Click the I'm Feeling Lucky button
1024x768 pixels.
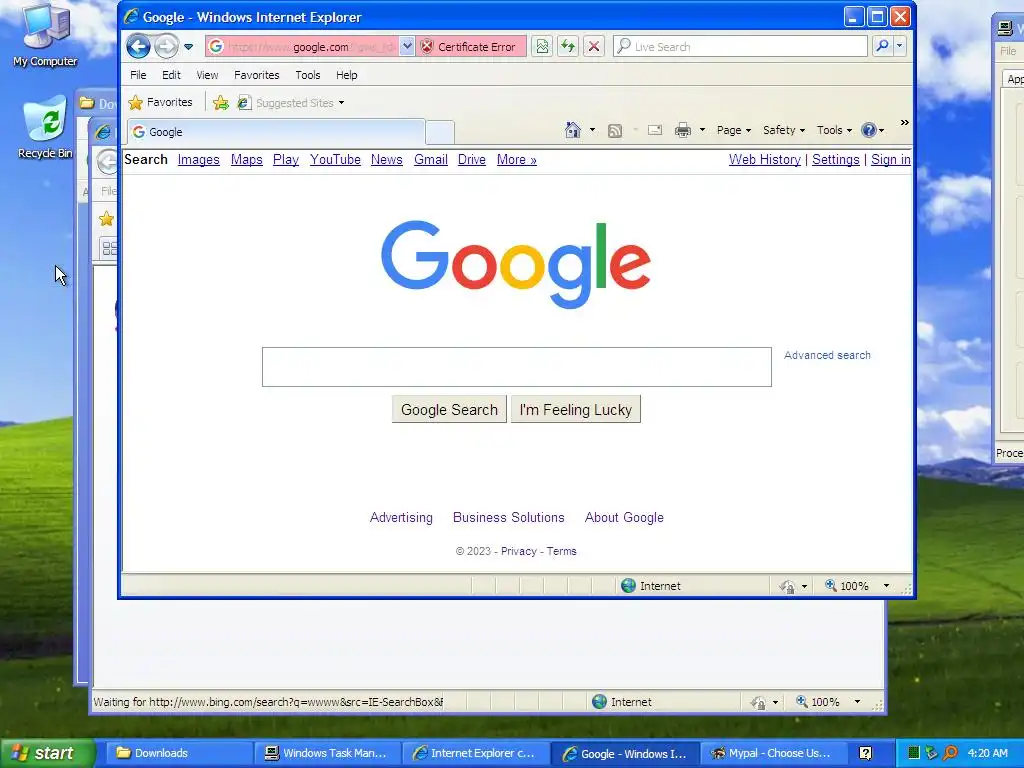click(575, 409)
